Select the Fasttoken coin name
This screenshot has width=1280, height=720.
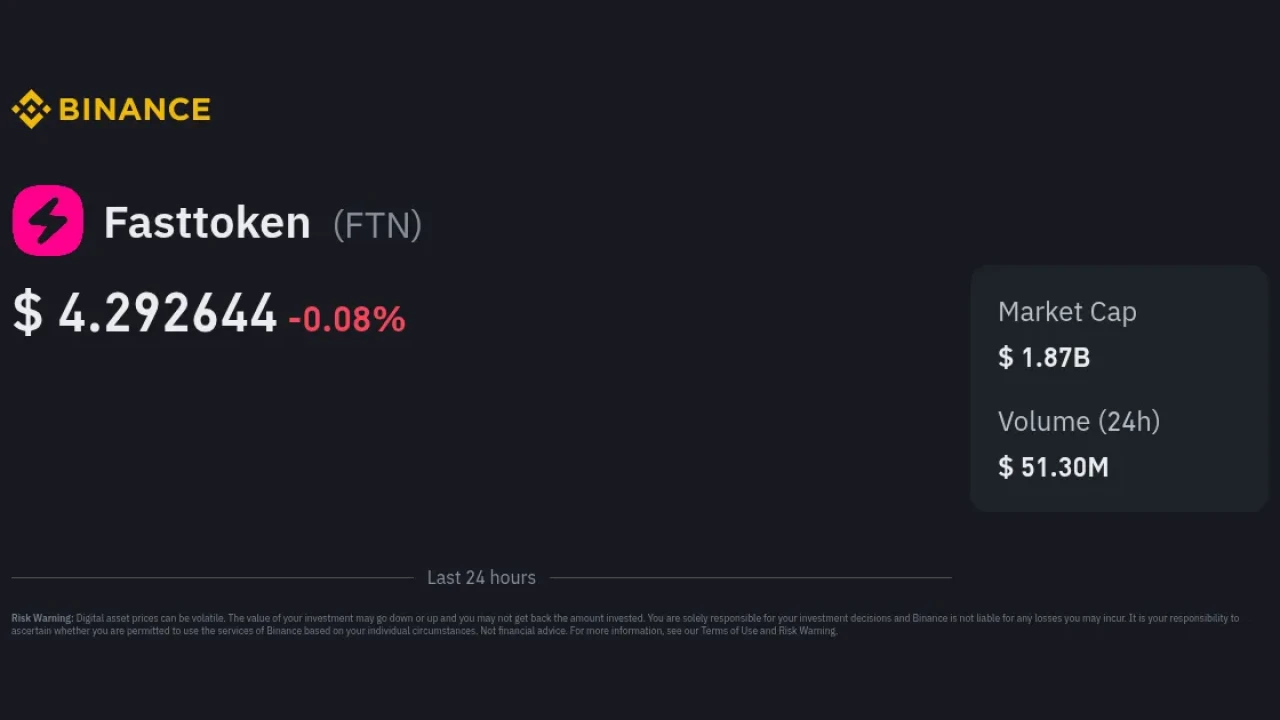(207, 222)
